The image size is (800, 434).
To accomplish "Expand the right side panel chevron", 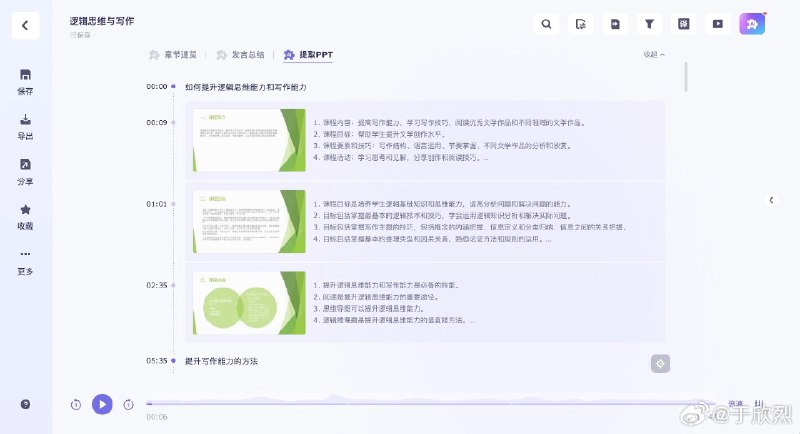I will [771, 200].
